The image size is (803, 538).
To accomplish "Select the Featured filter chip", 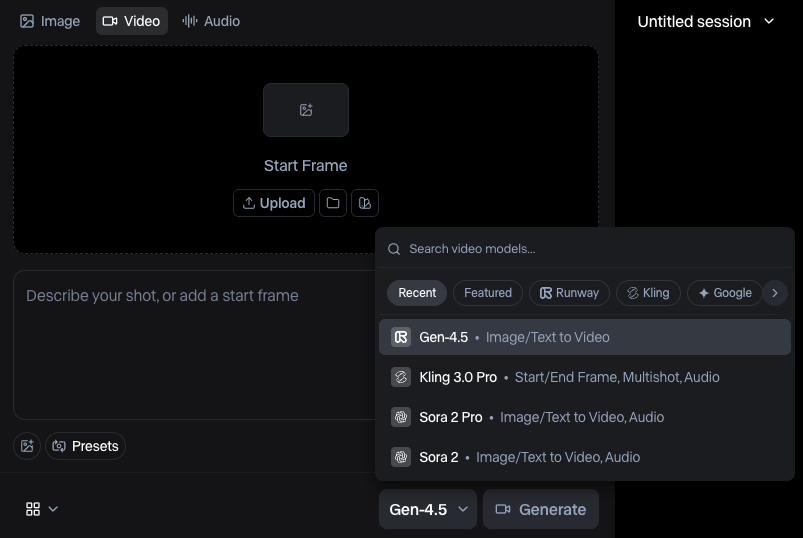I will 488,293.
